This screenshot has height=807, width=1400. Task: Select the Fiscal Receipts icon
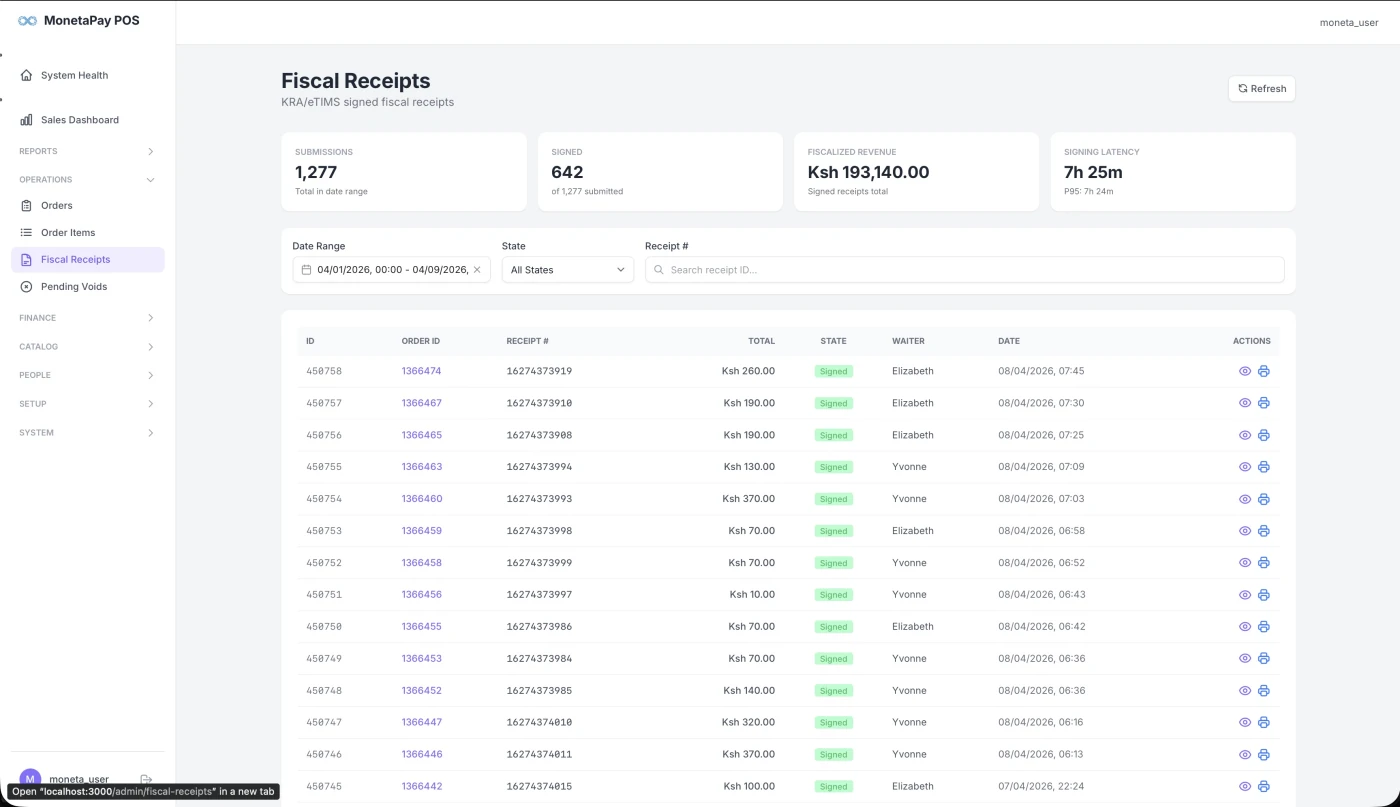pyautogui.click(x=28, y=259)
